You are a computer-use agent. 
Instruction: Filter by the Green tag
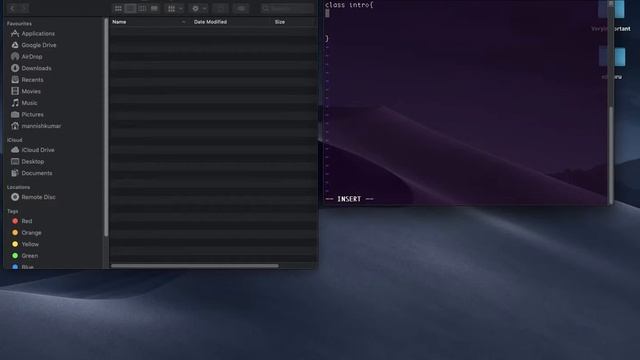coord(25,256)
